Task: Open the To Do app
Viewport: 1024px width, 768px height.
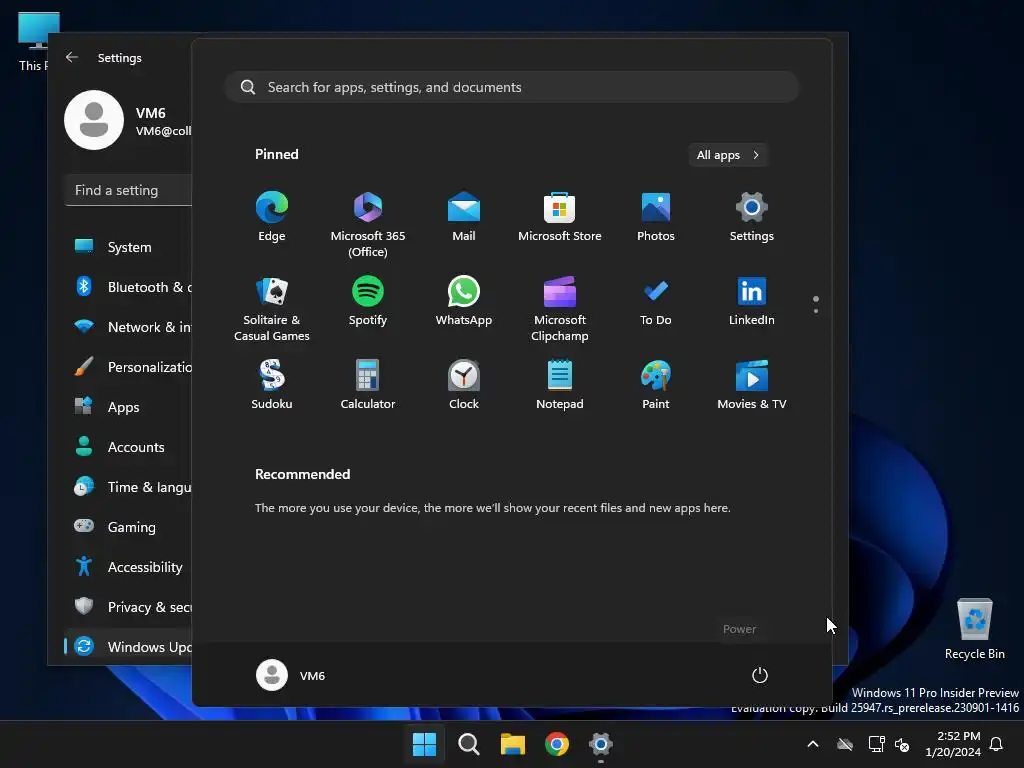Action: point(656,301)
